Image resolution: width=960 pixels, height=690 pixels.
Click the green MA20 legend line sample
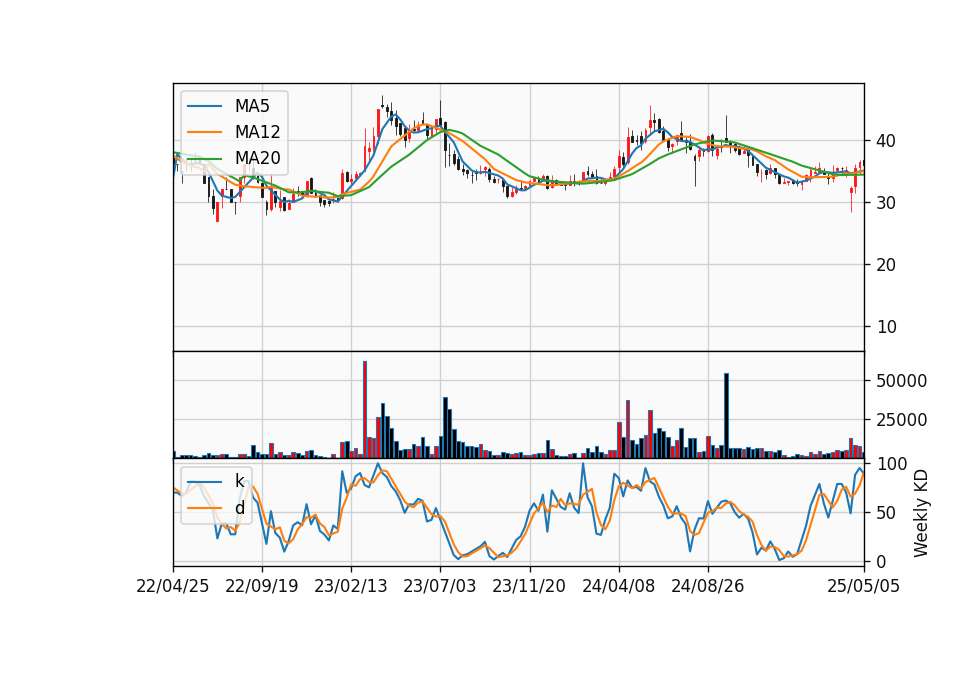click(x=204, y=158)
